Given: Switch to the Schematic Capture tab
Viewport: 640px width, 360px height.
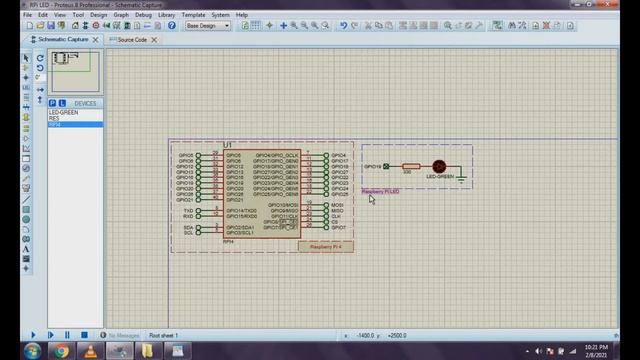Looking at the screenshot, I should pos(63,39).
